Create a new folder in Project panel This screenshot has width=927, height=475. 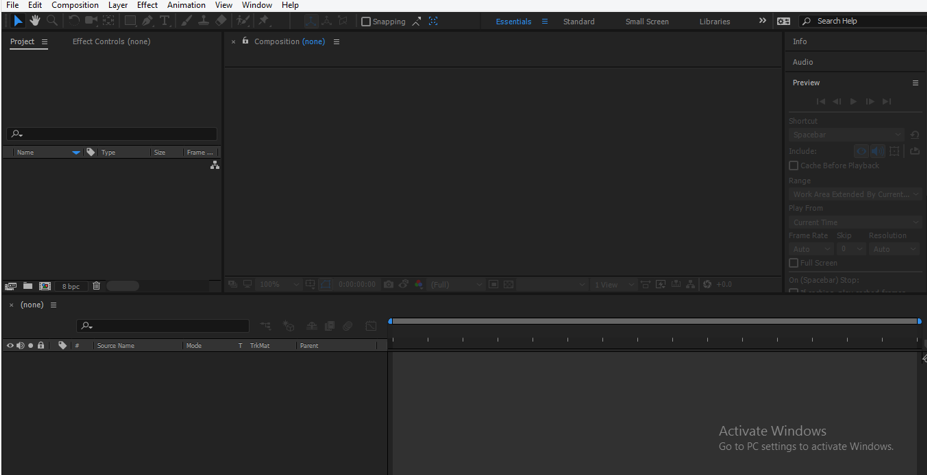point(28,286)
